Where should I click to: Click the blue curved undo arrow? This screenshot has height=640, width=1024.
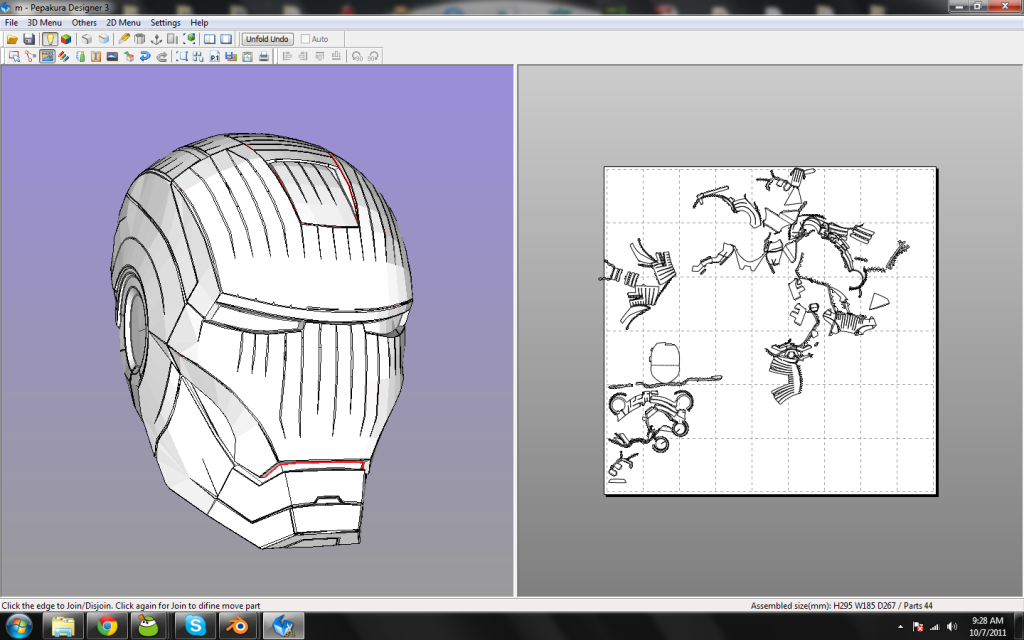point(145,56)
